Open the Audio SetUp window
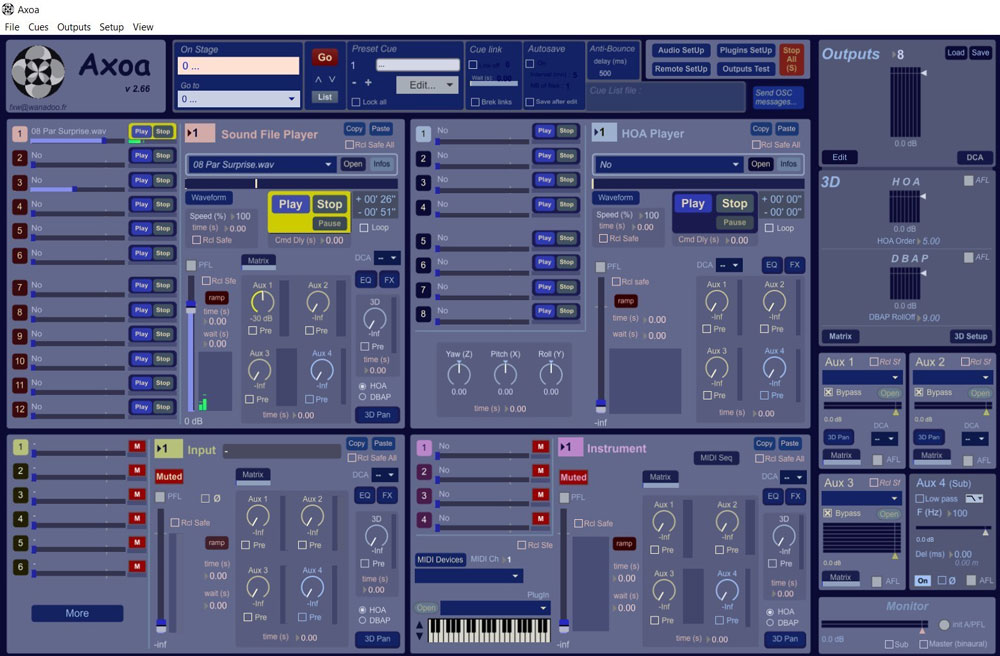Image resolution: width=1000 pixels, height=656 pixels. (680, 50)
